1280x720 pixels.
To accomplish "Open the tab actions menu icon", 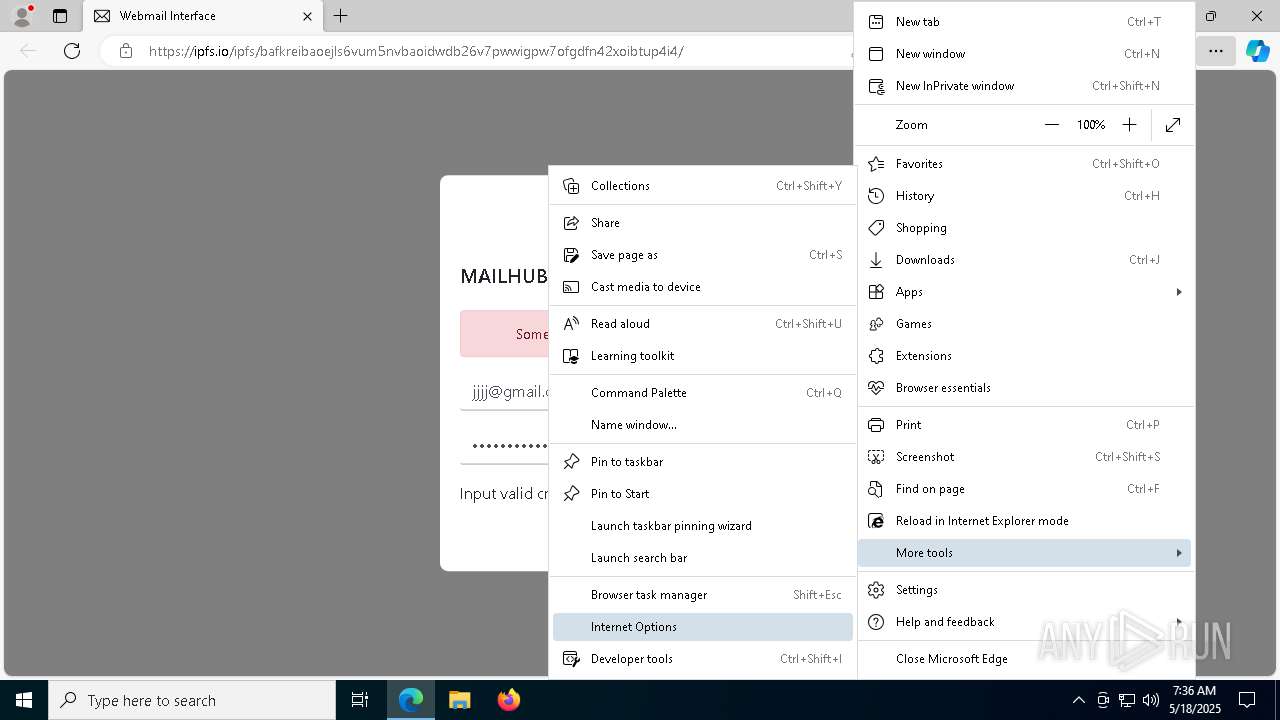I will point(60,16).
